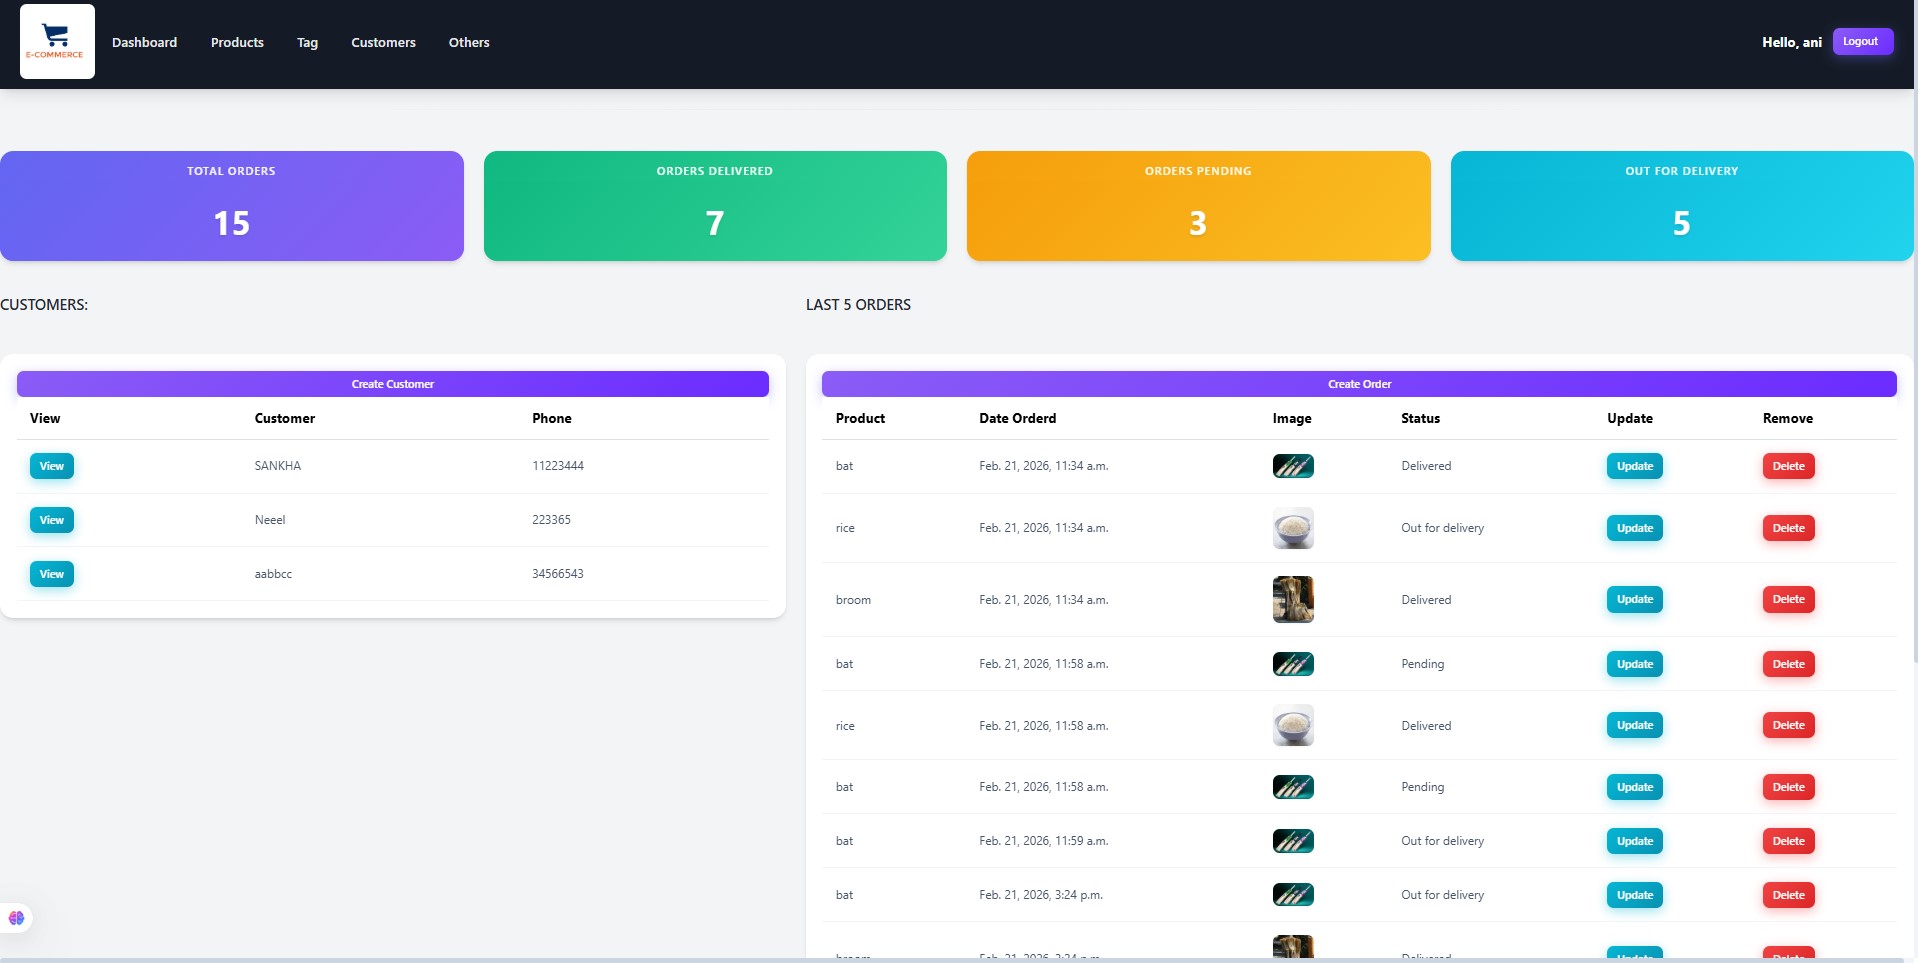This screenshot has height=963, width=1918.
Task: Click bat image in 11:59 a.m. order
Action: [1293, 841]
